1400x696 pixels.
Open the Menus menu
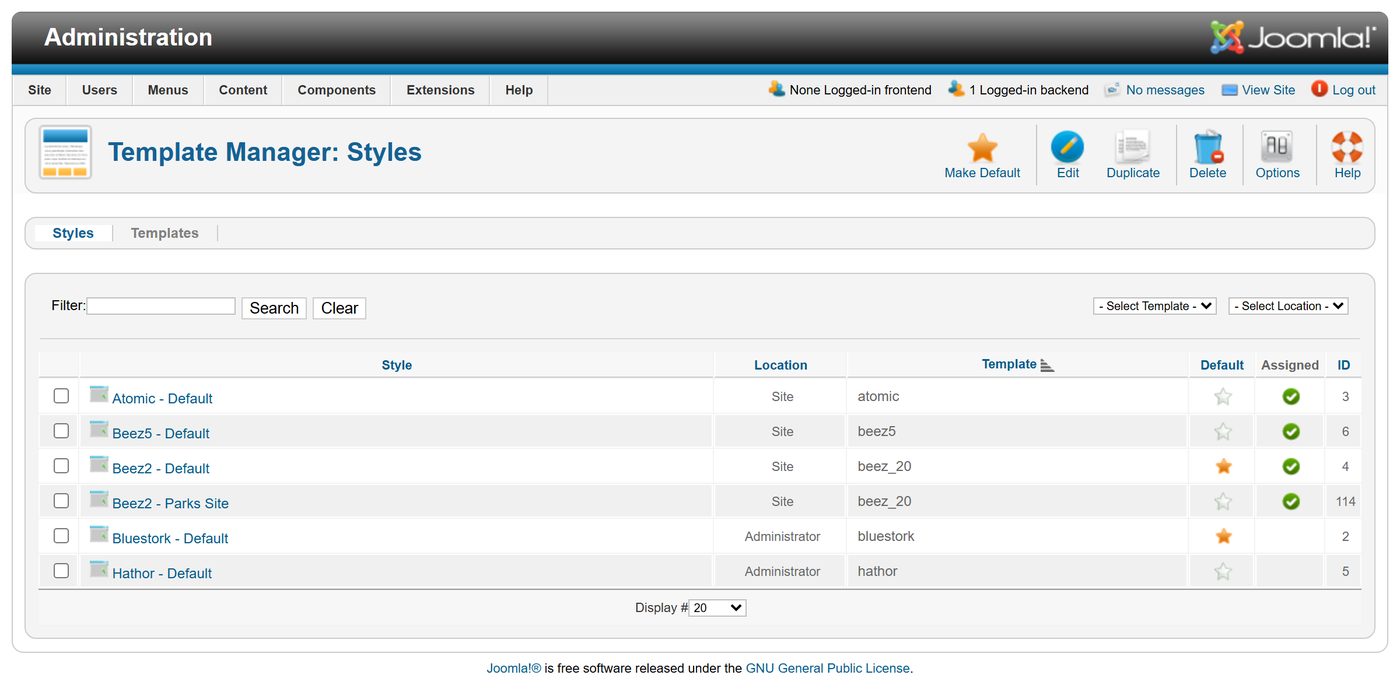[168, 90]
